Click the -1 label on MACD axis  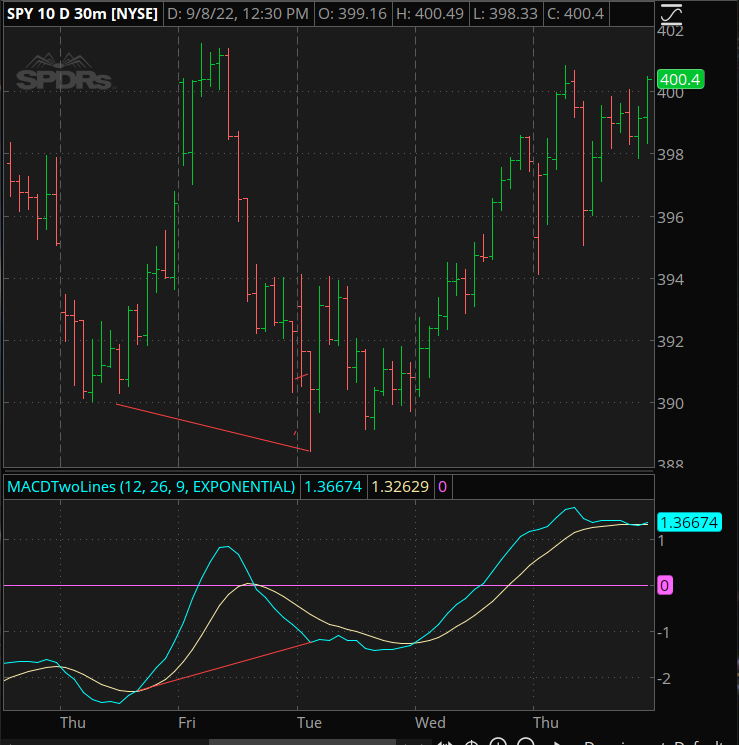pyautogui.click(x=663, y=632)
